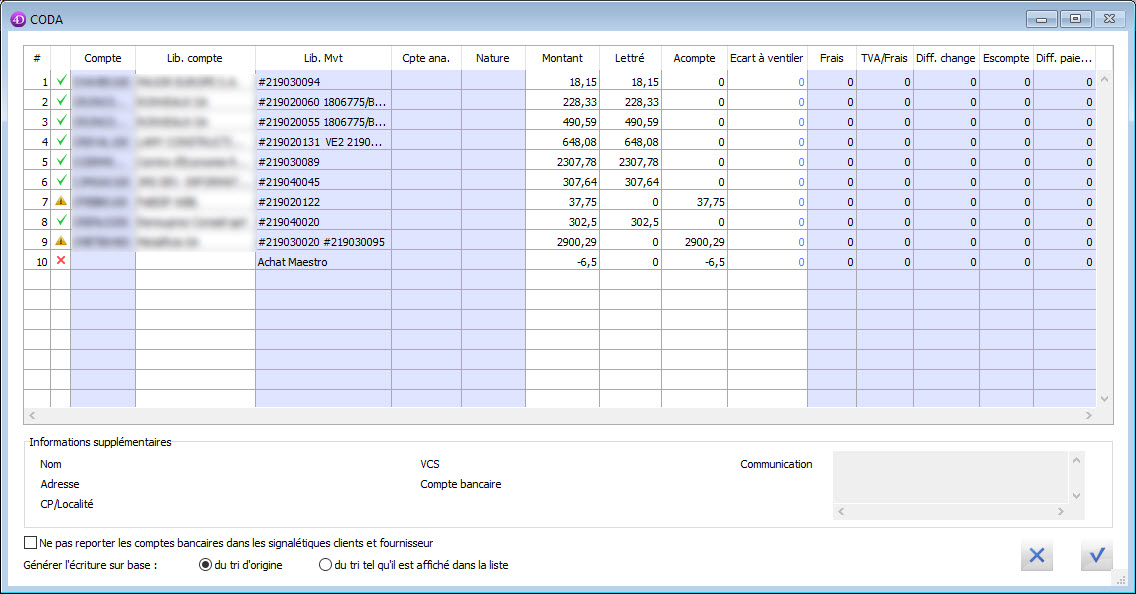Click the green checkmark in row 1

coord(60,81)
